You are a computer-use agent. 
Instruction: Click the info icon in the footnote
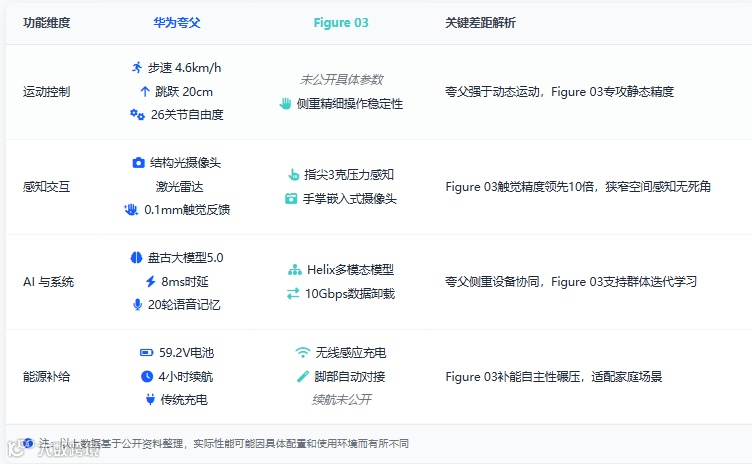pos(28,443)
